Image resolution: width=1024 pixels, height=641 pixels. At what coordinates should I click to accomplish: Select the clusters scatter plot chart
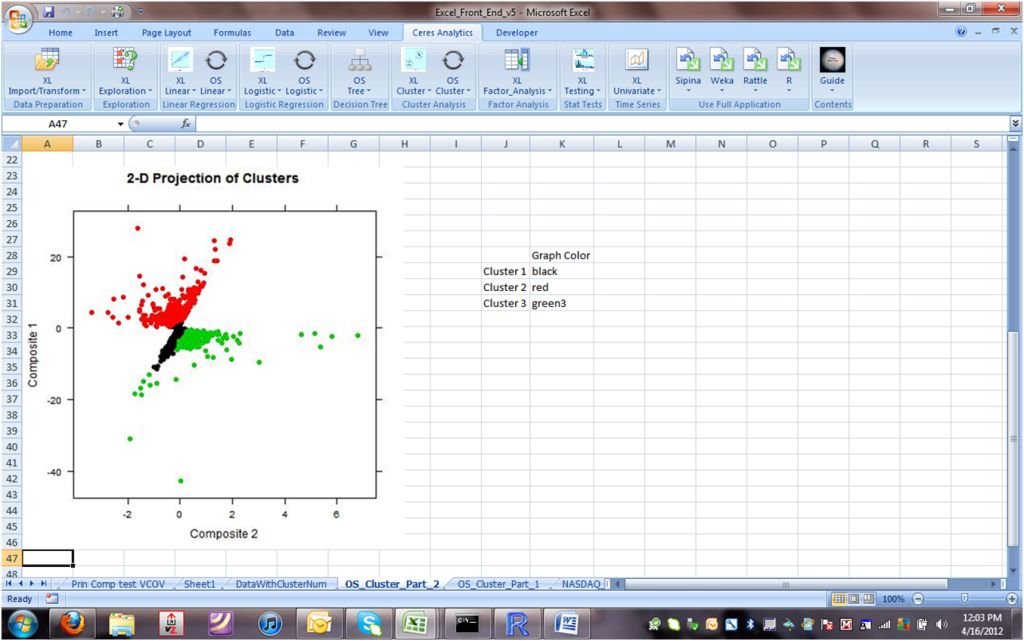[212, 356]
